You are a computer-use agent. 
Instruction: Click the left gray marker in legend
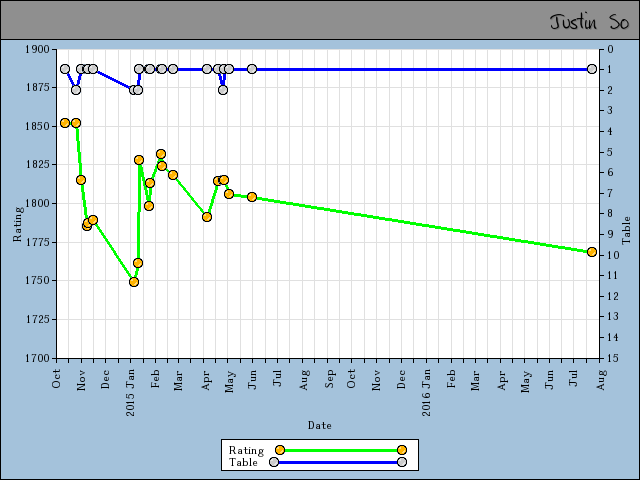(274, 462)
